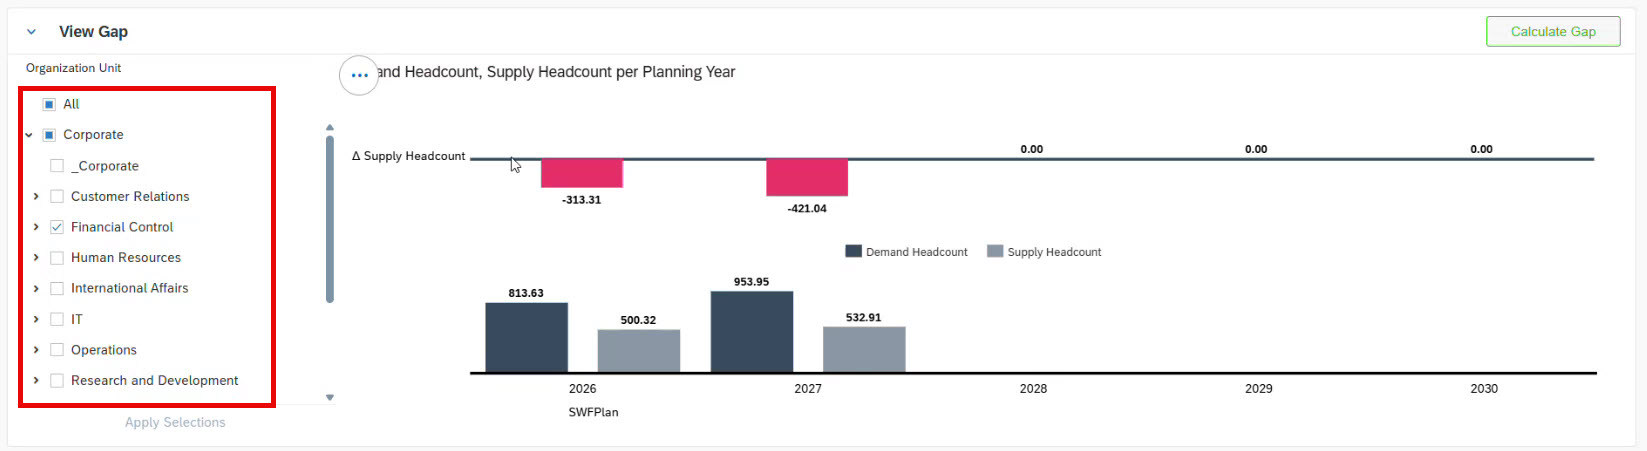Expand the Customer Relations node

[37, 197]
